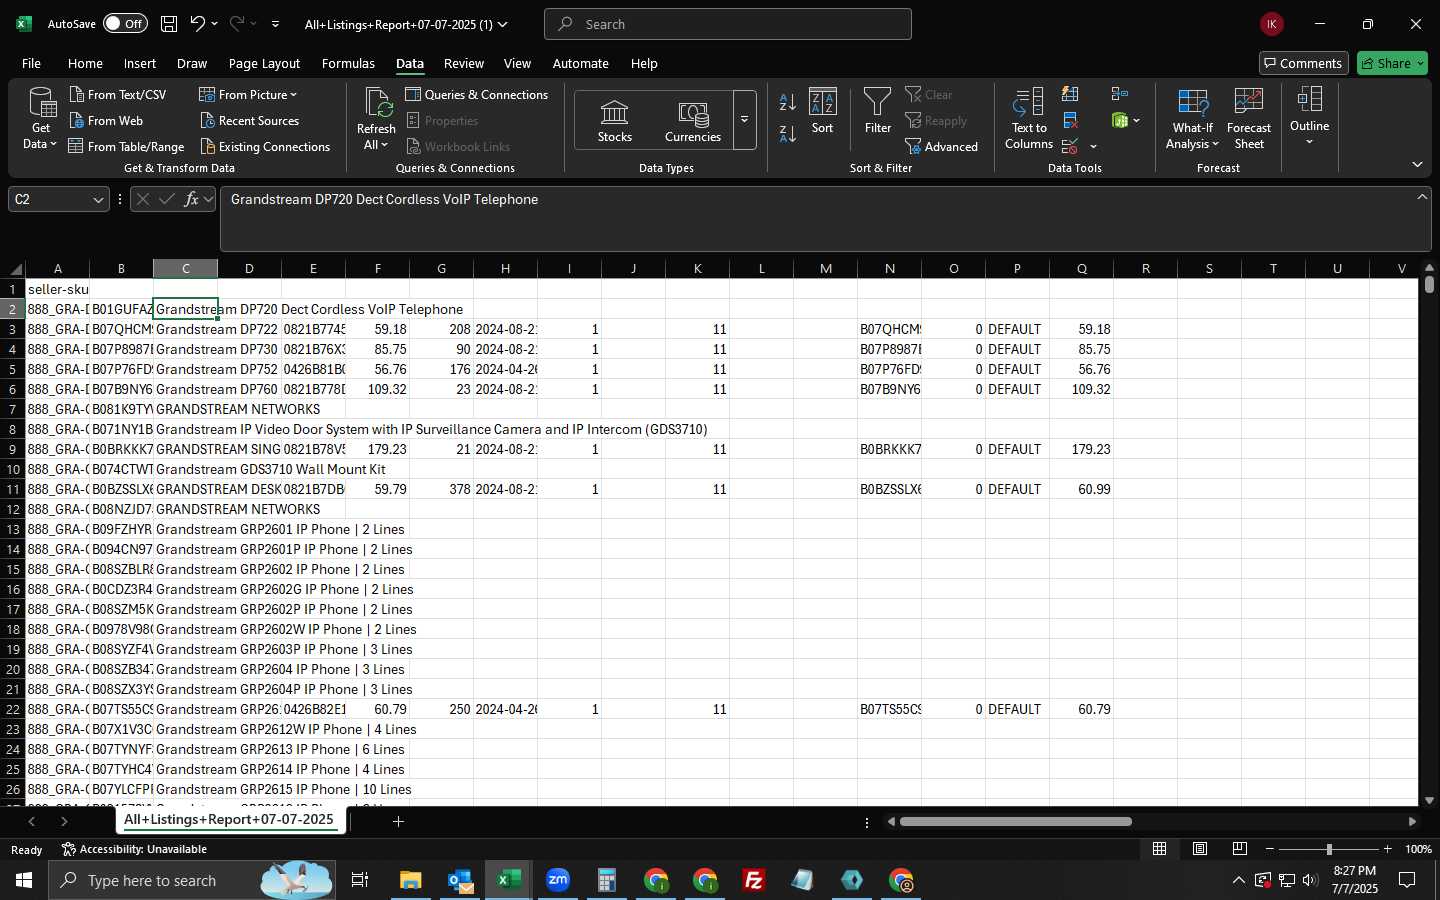This screenshot has height=900, width=1440.
Task: Open Data Validation dropdown arrow
Action: click(1093, 146)
